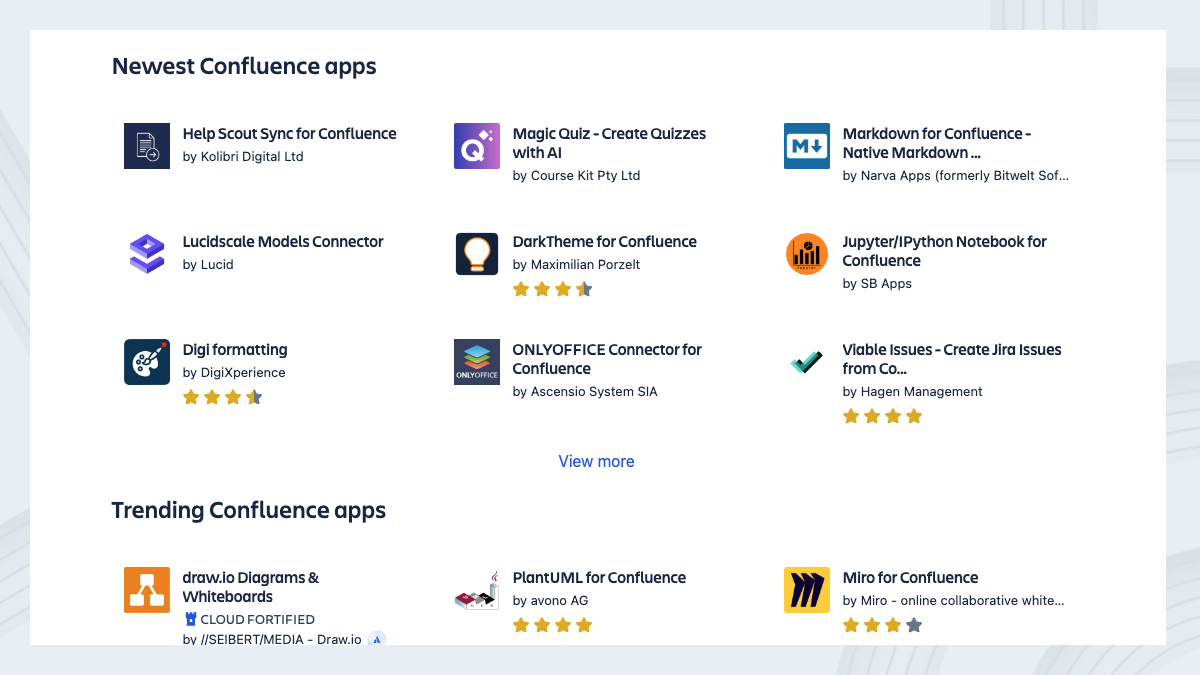Open Magic Quiz - Create Quizzes with AI
This screenshot has width=1200, height=675.
609,143
